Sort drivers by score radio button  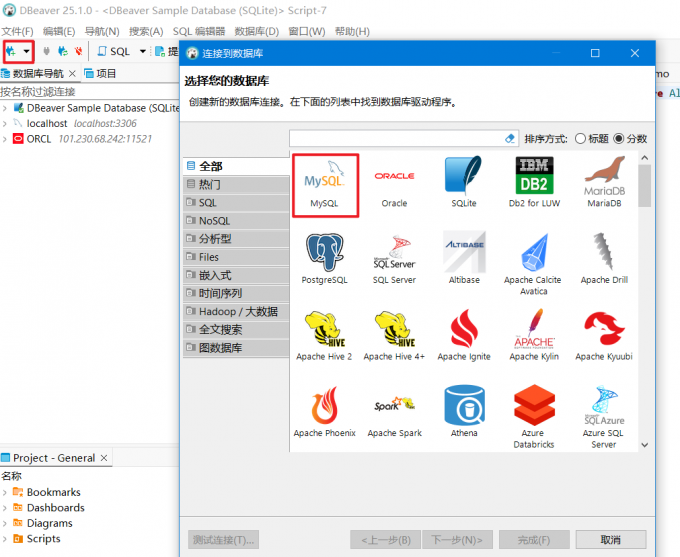pyautogui.click(x=619, y=139)
